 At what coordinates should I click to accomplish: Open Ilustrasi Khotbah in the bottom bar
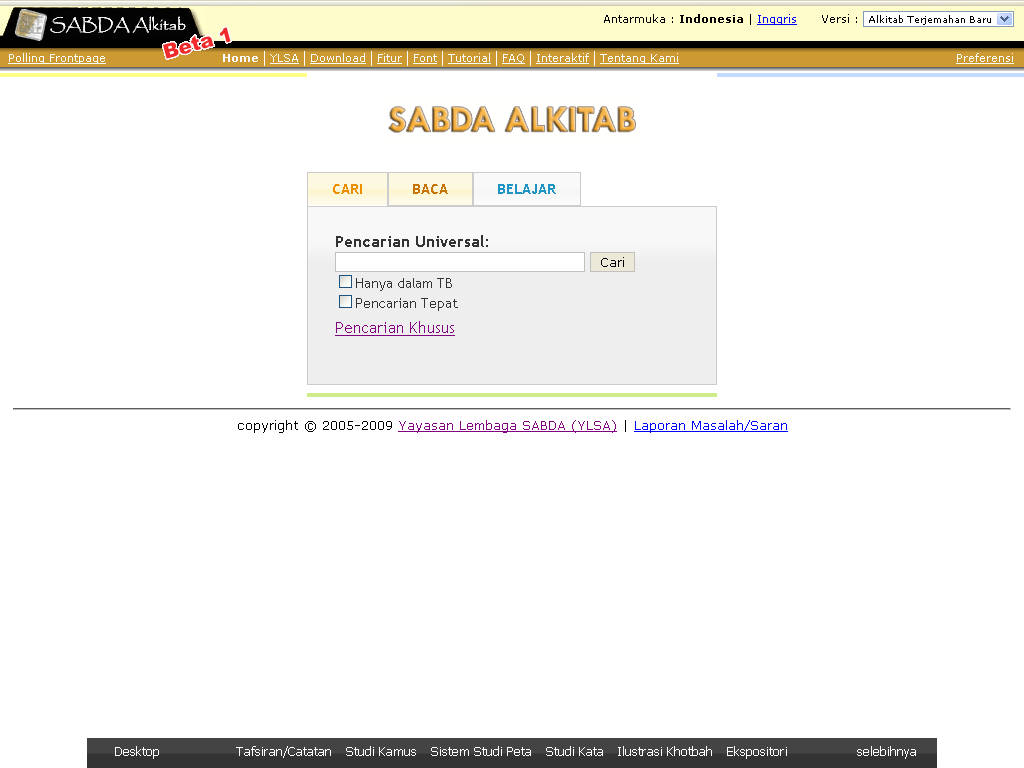pos(665,752)
